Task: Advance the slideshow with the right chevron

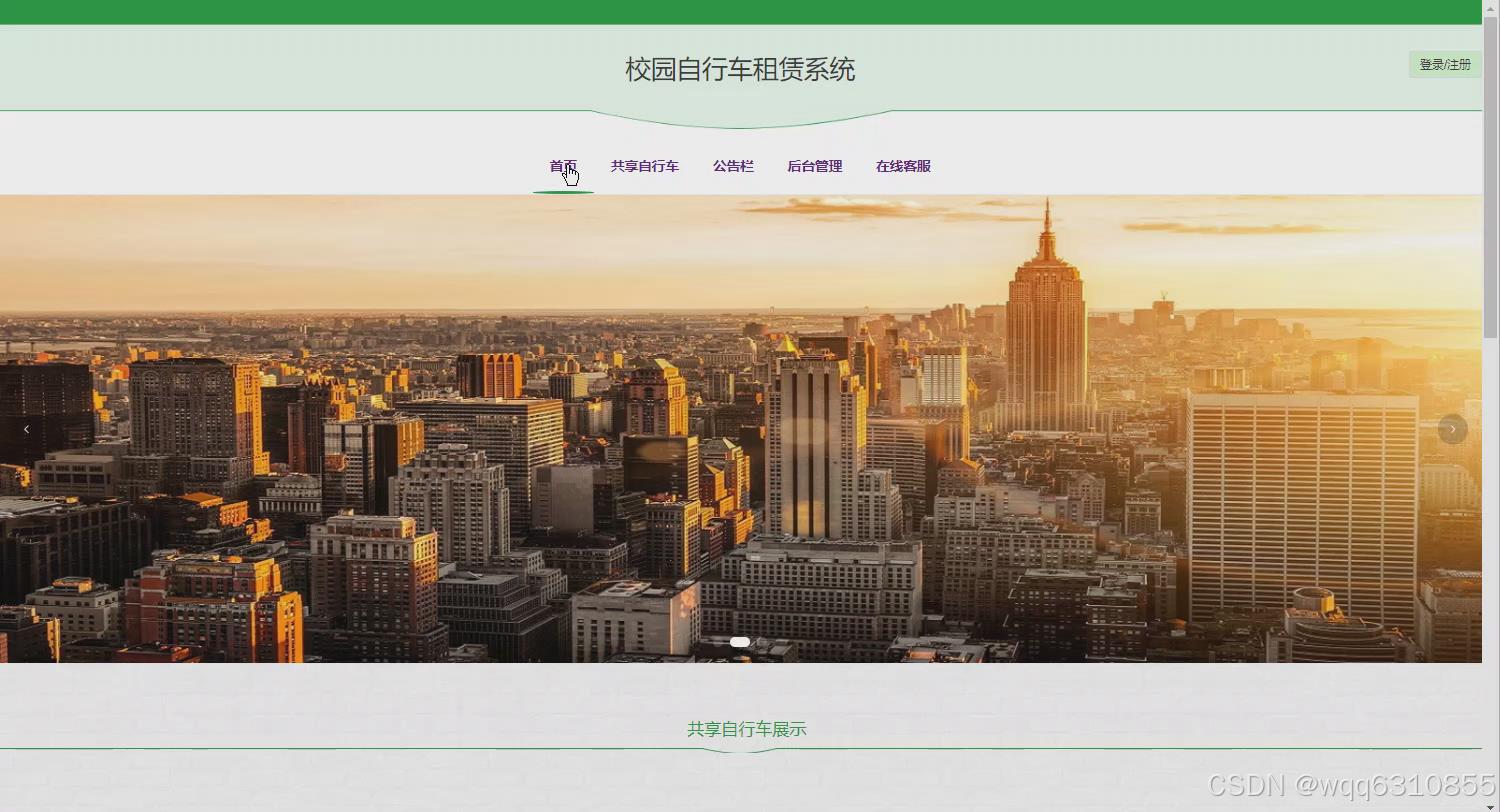Action: pos(1452,428)
